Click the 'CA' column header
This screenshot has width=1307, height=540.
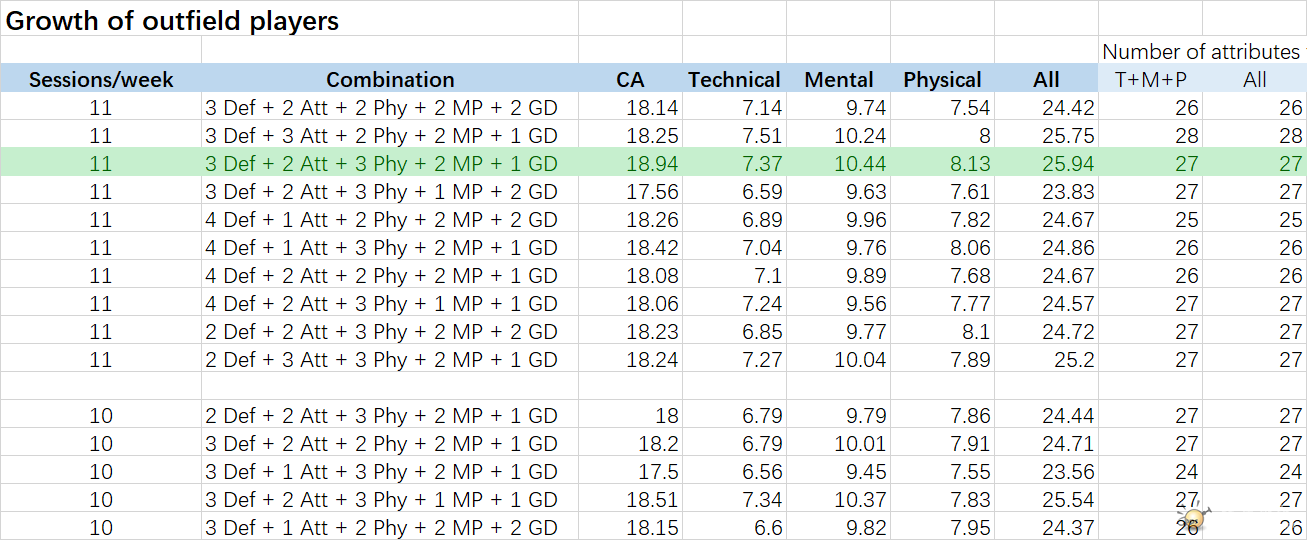[x=630, y=80]
